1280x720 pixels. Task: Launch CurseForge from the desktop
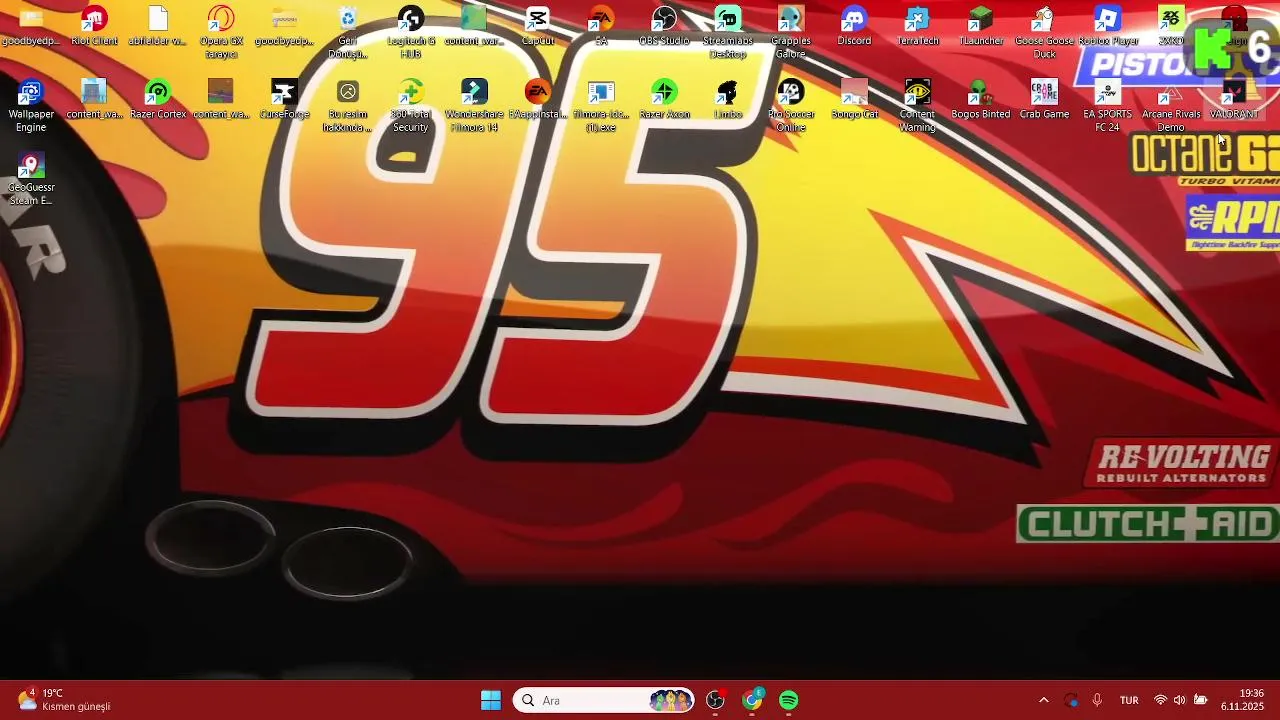[x=284, y=100]
